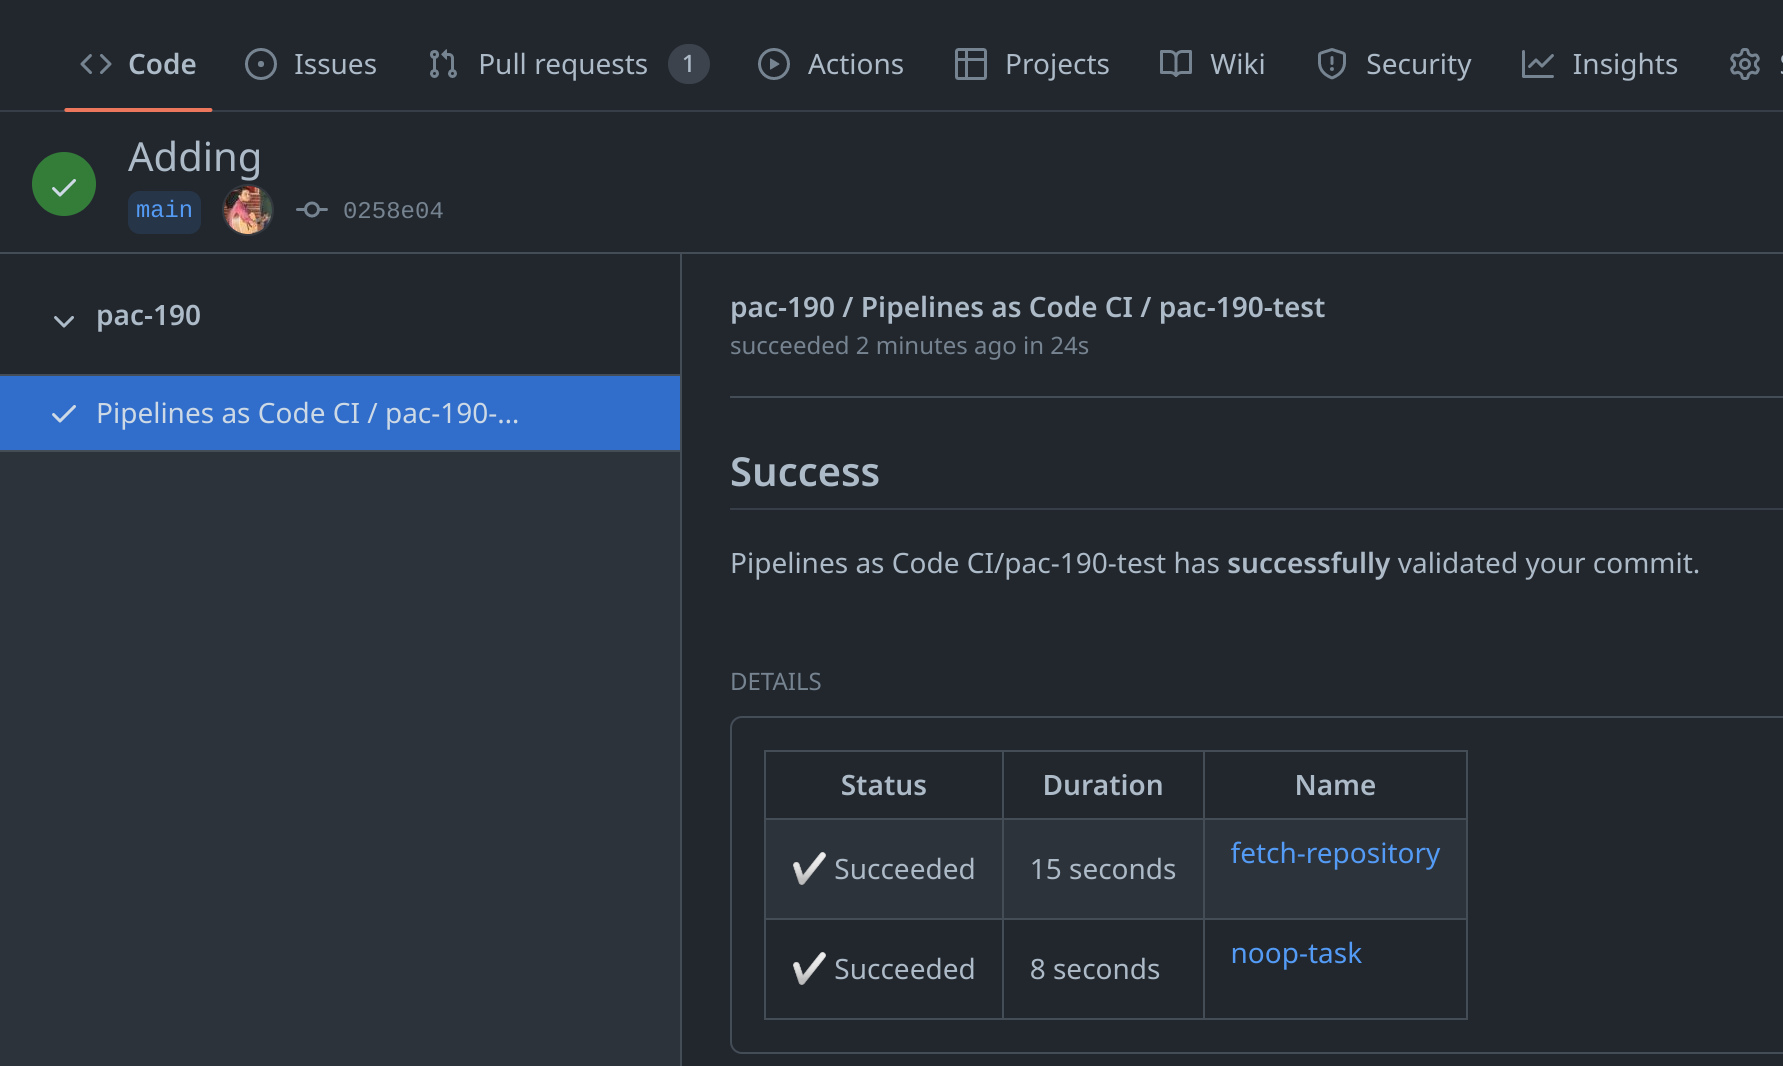Open the noop-task link
The height and width of the screenshot is (1066, 1783).
[1295, 953]
